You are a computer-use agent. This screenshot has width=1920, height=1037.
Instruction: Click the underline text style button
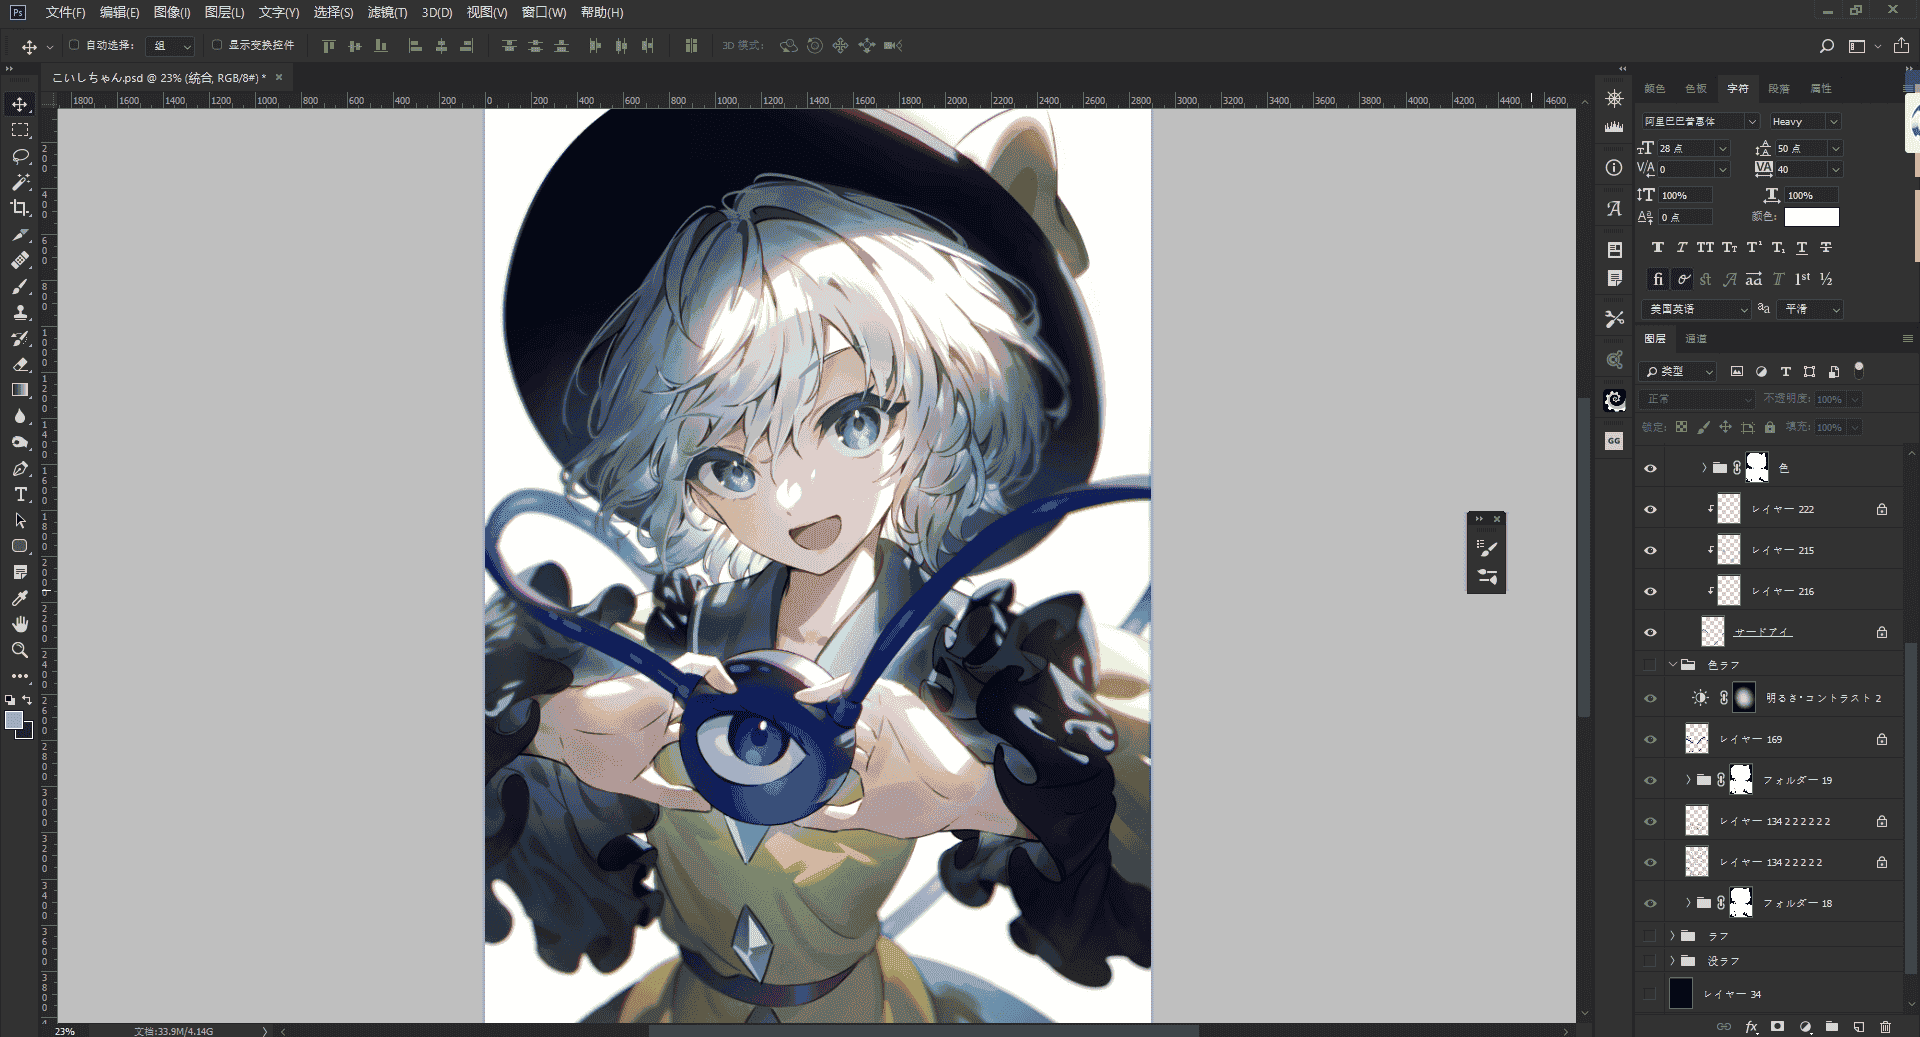coord(1802,247)
